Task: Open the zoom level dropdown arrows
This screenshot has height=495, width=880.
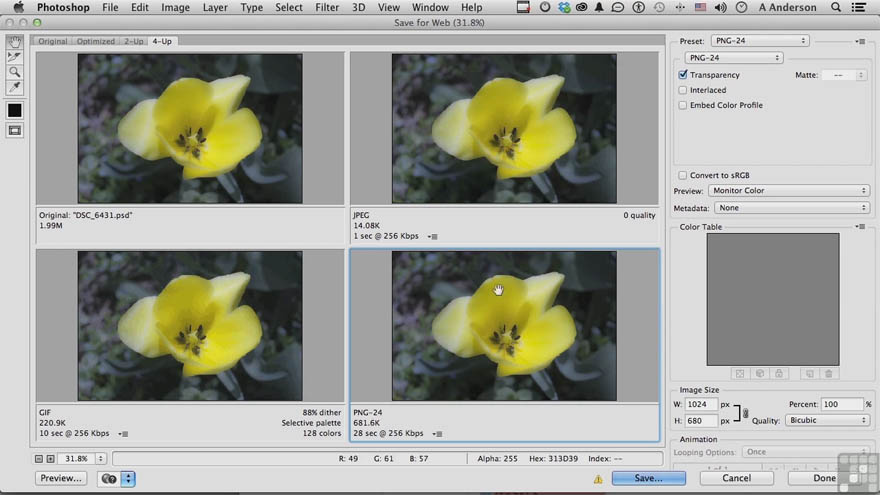Action: click(100, 459)
